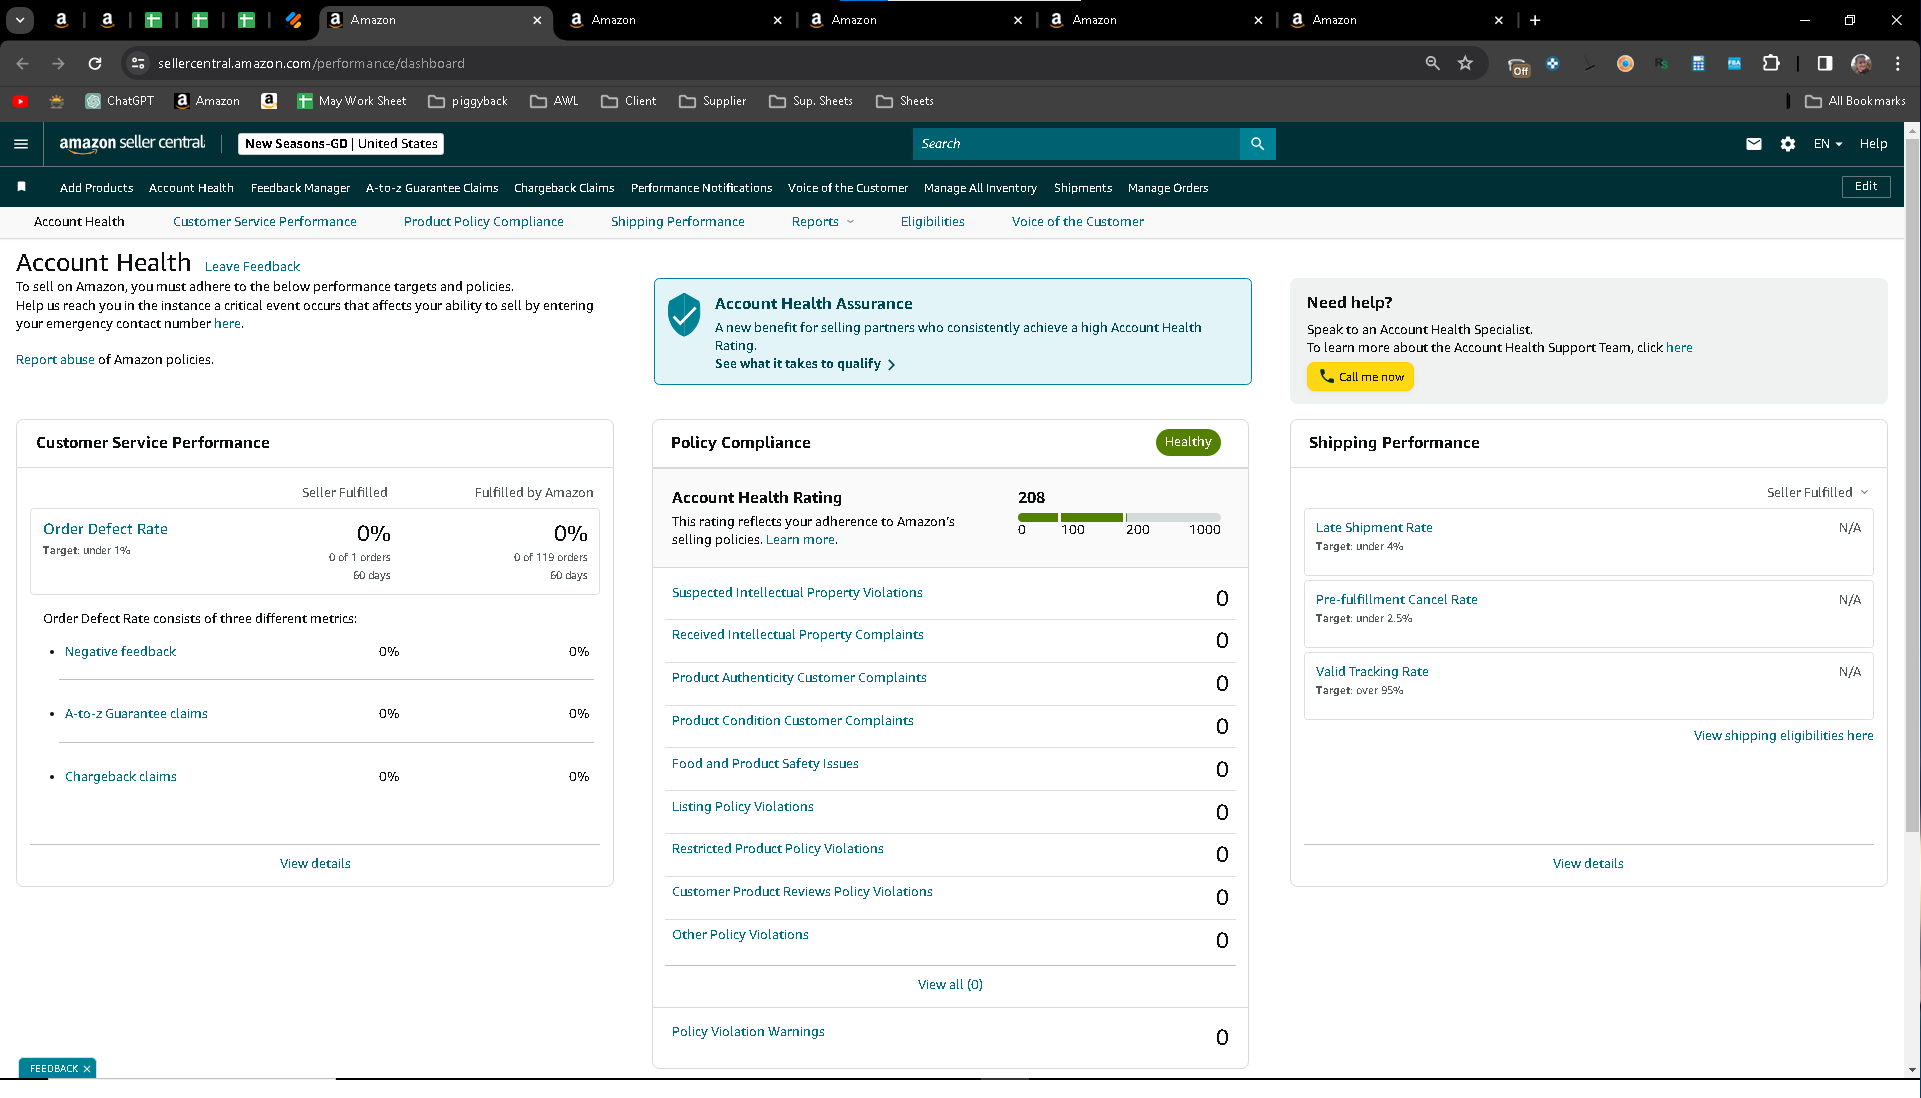
Task: Click View all (0) policy link
Action: (950, 985)
